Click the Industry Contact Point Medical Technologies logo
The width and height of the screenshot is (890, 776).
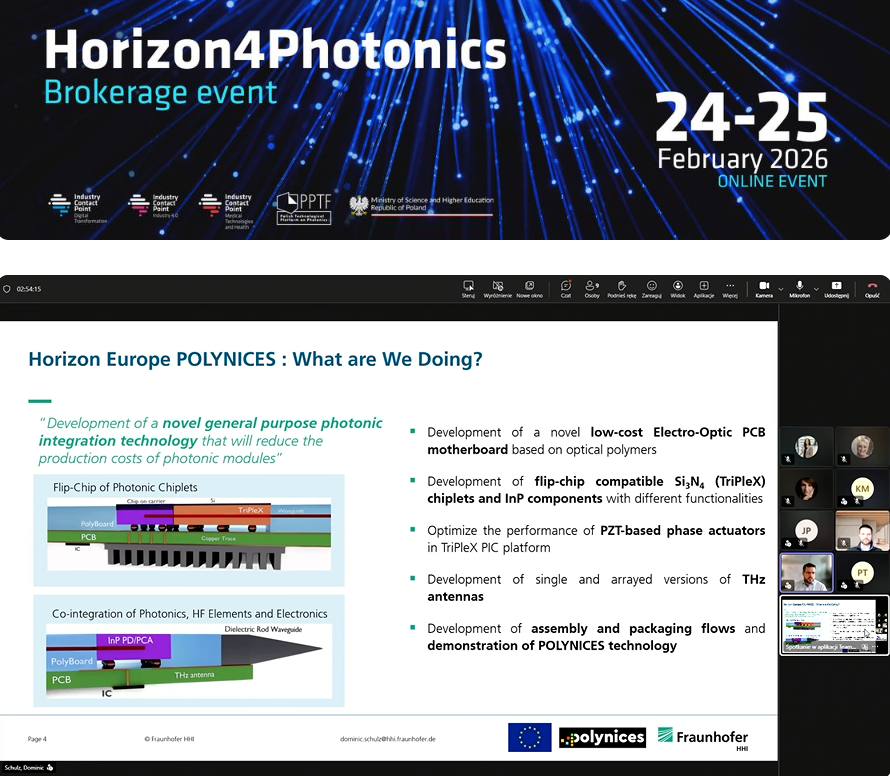click(226, 211)
